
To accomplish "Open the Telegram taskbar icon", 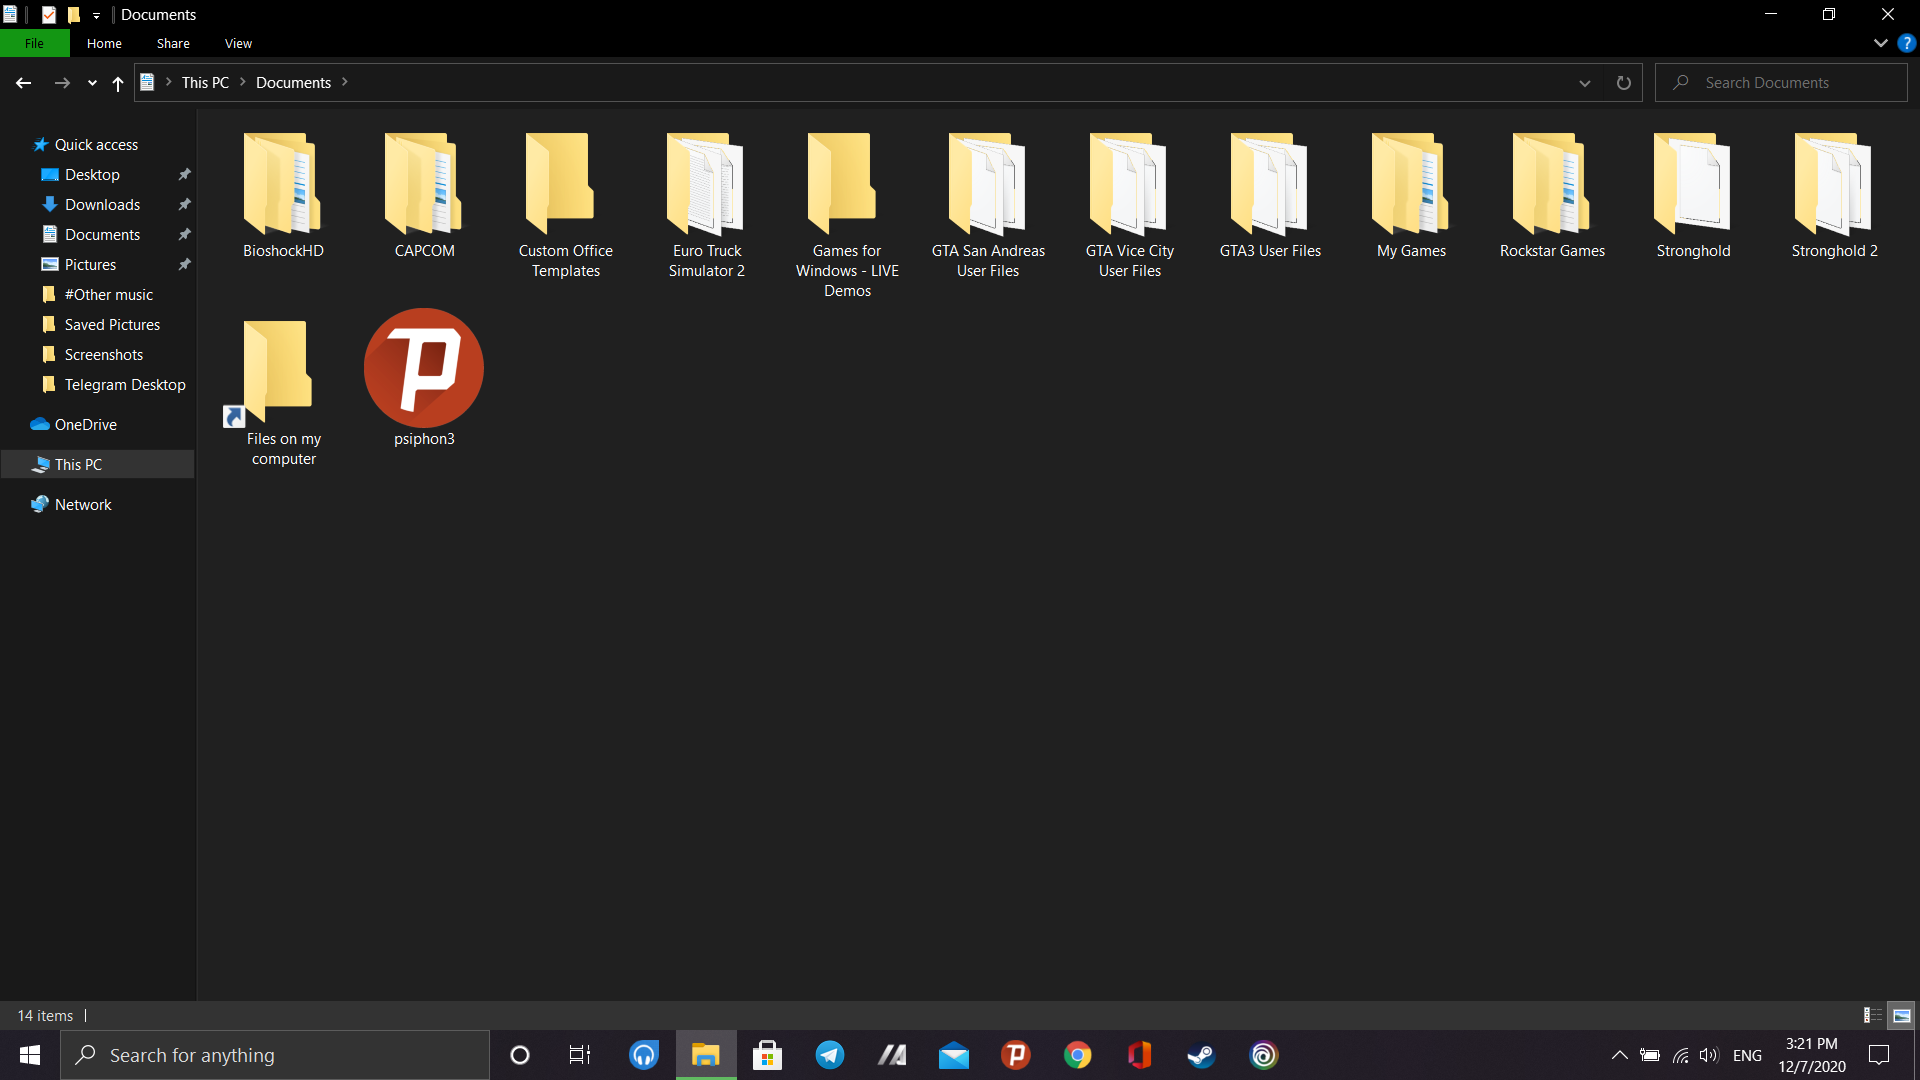I will pyautogui.click(x=829, y=1055).
